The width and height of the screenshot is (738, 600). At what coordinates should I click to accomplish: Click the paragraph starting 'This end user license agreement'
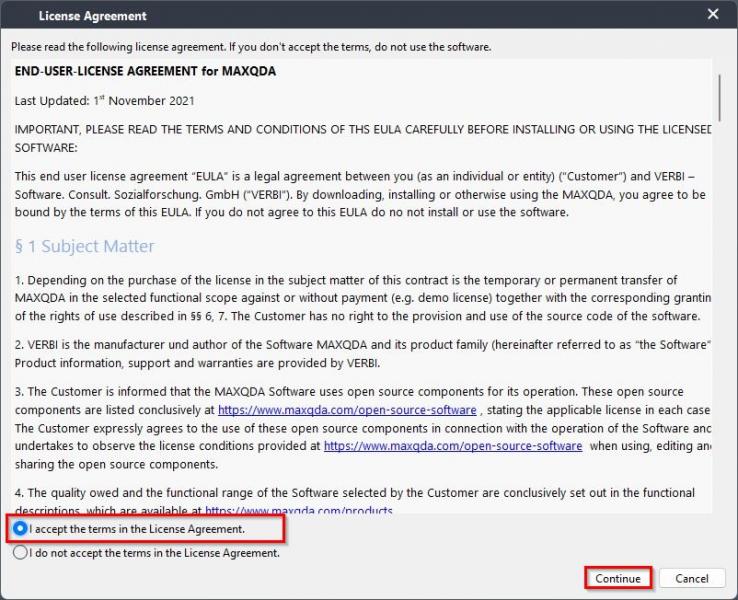[360, 194]
